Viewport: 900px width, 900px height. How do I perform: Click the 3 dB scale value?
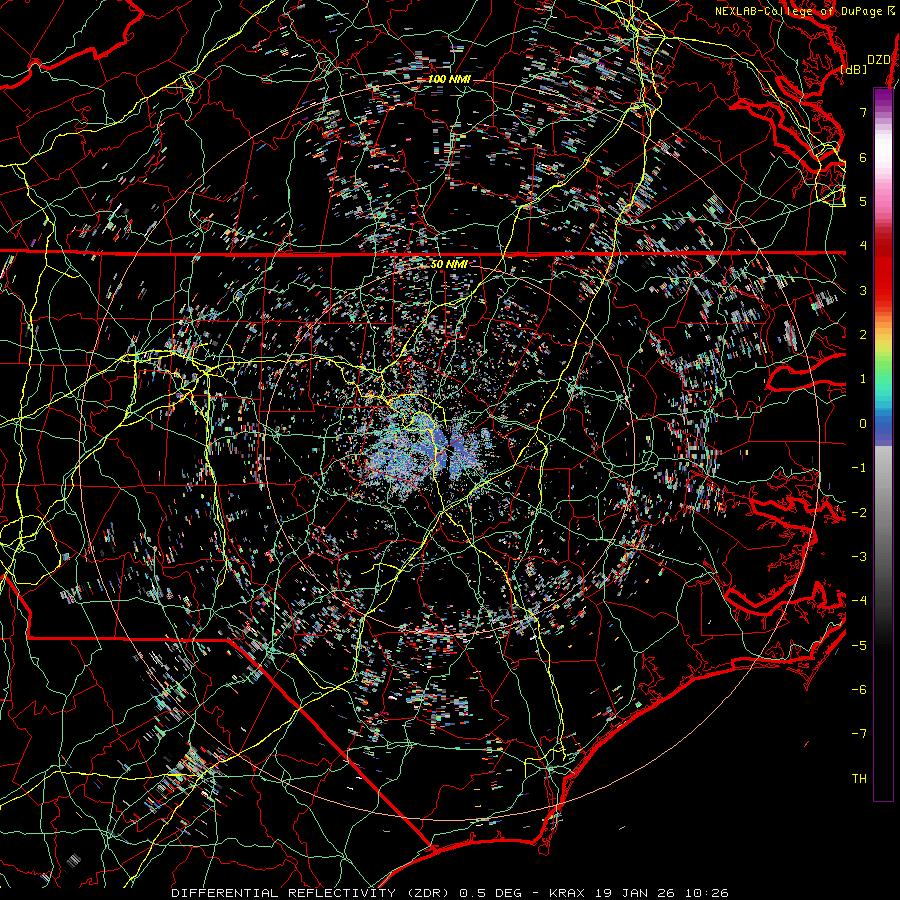[863, 290]
